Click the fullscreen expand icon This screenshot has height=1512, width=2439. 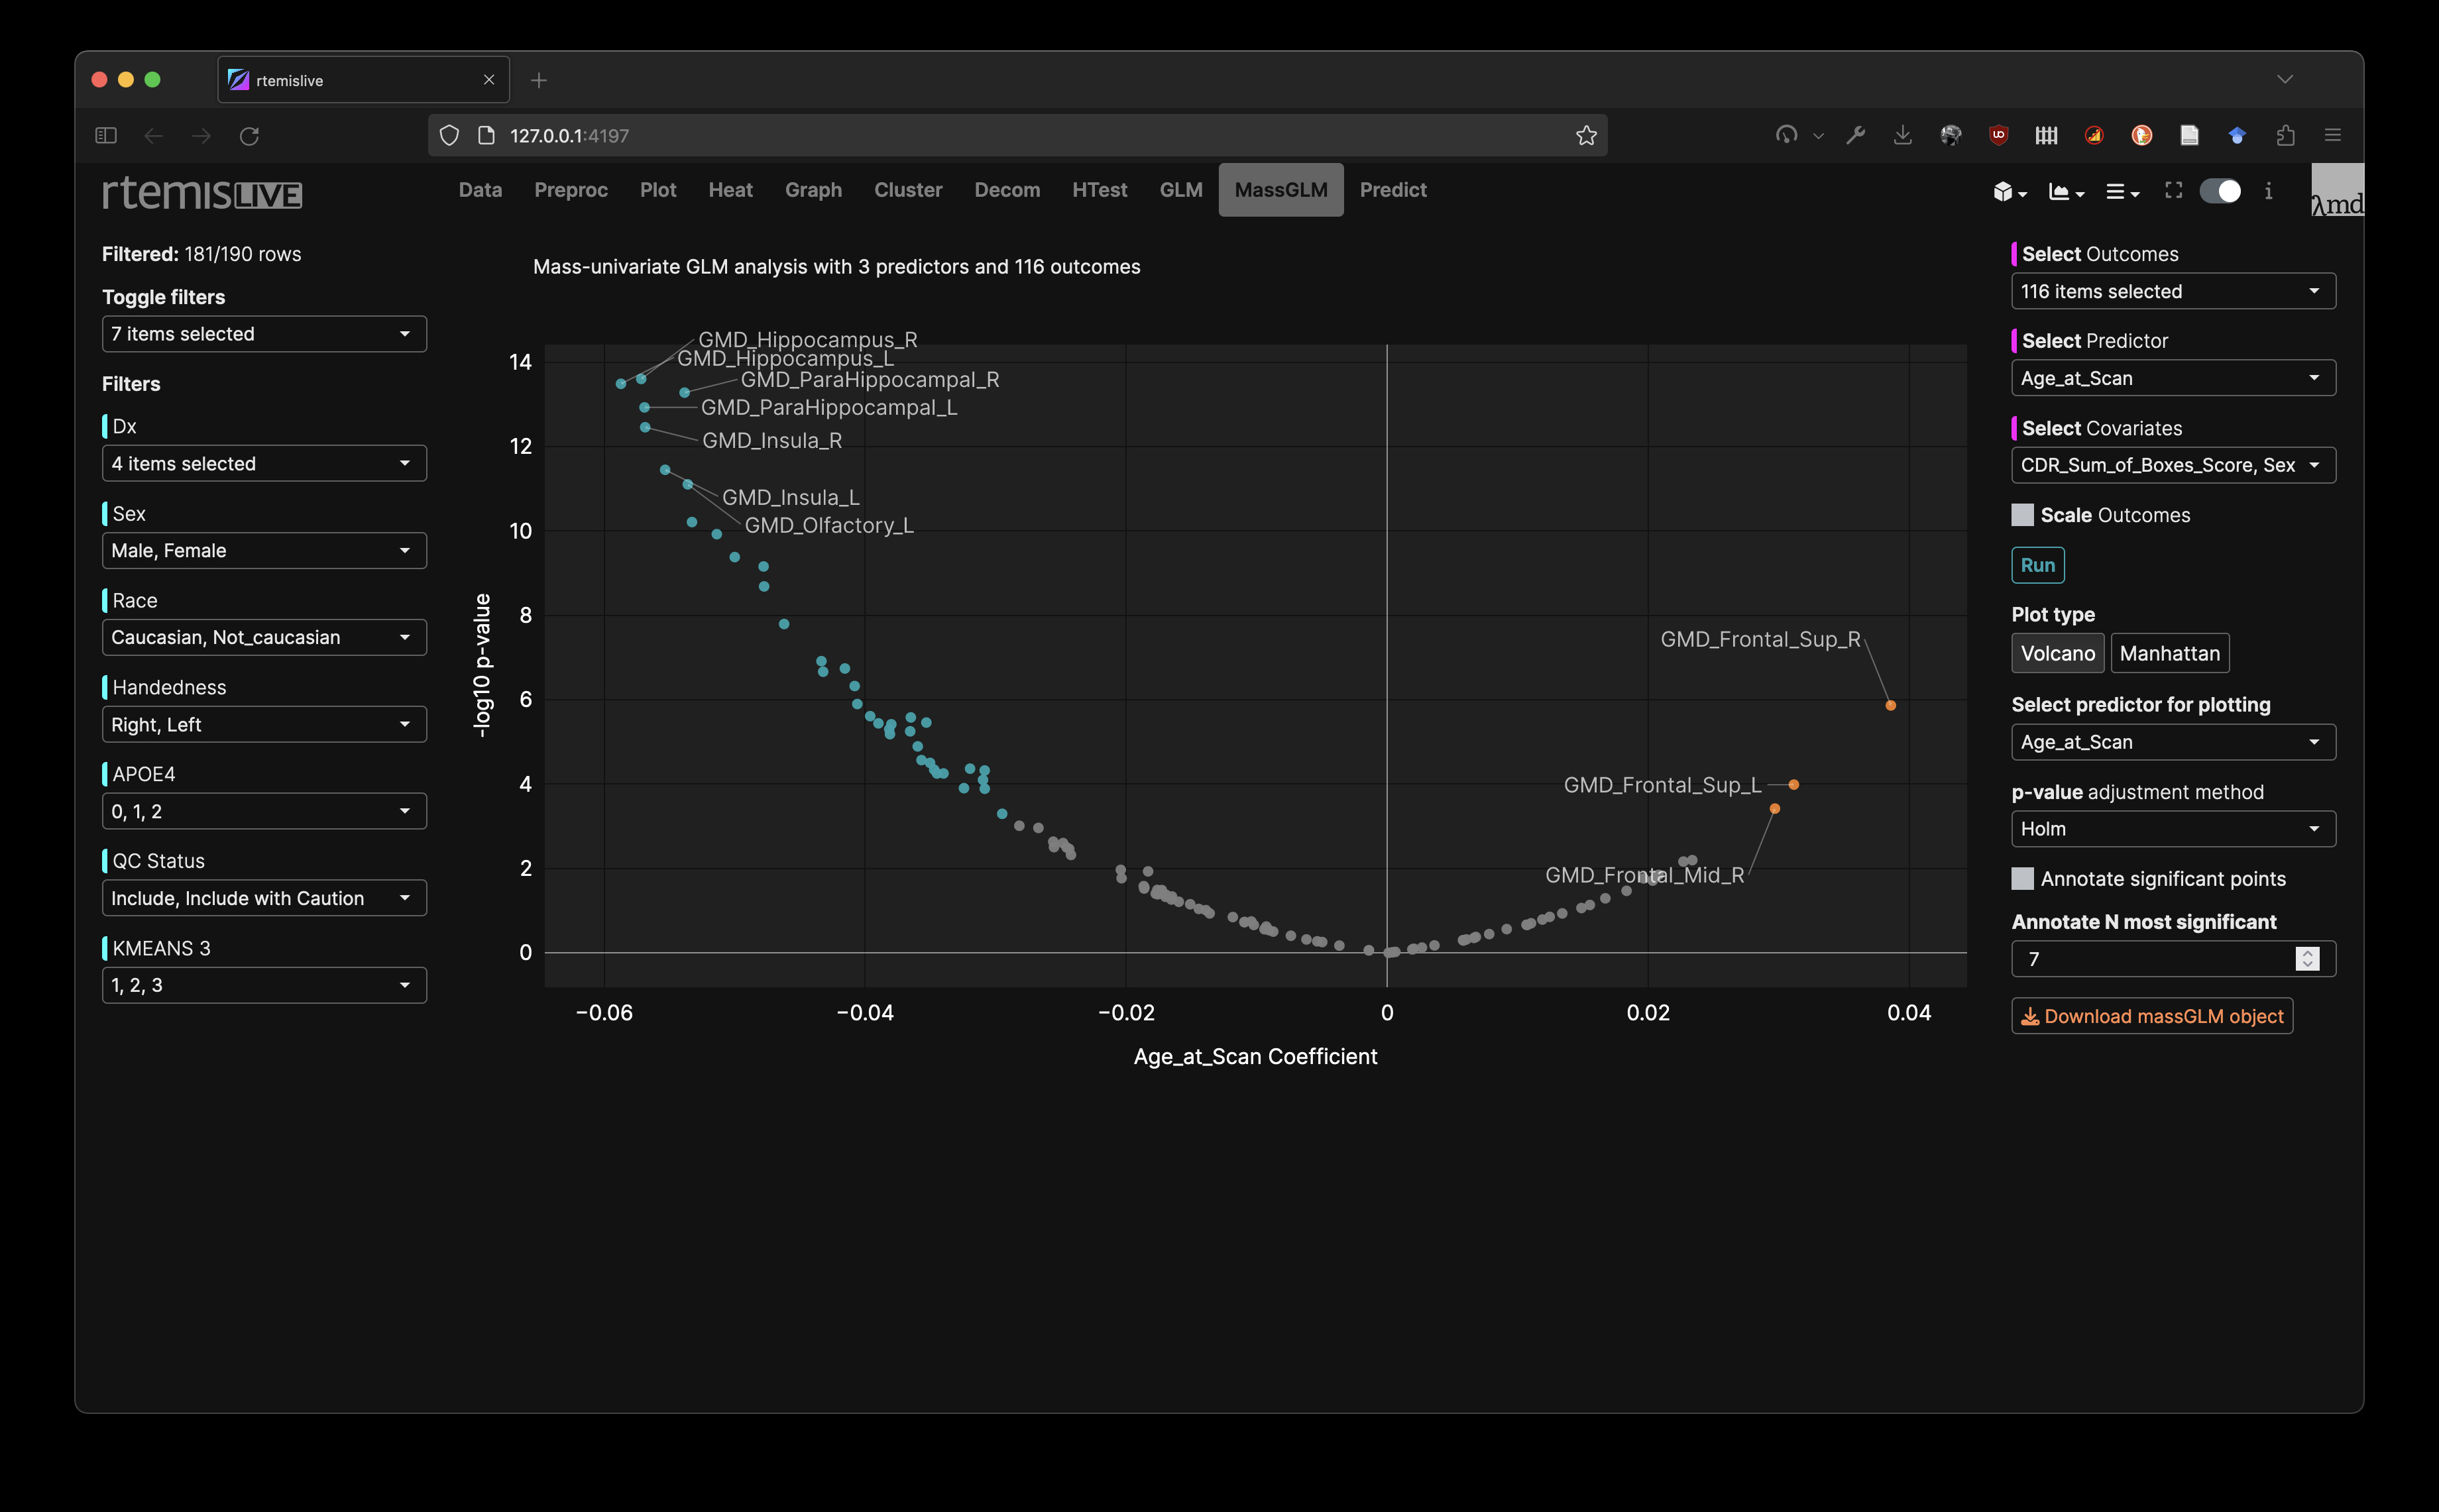pyautogui.click(x=2173, y=190)
